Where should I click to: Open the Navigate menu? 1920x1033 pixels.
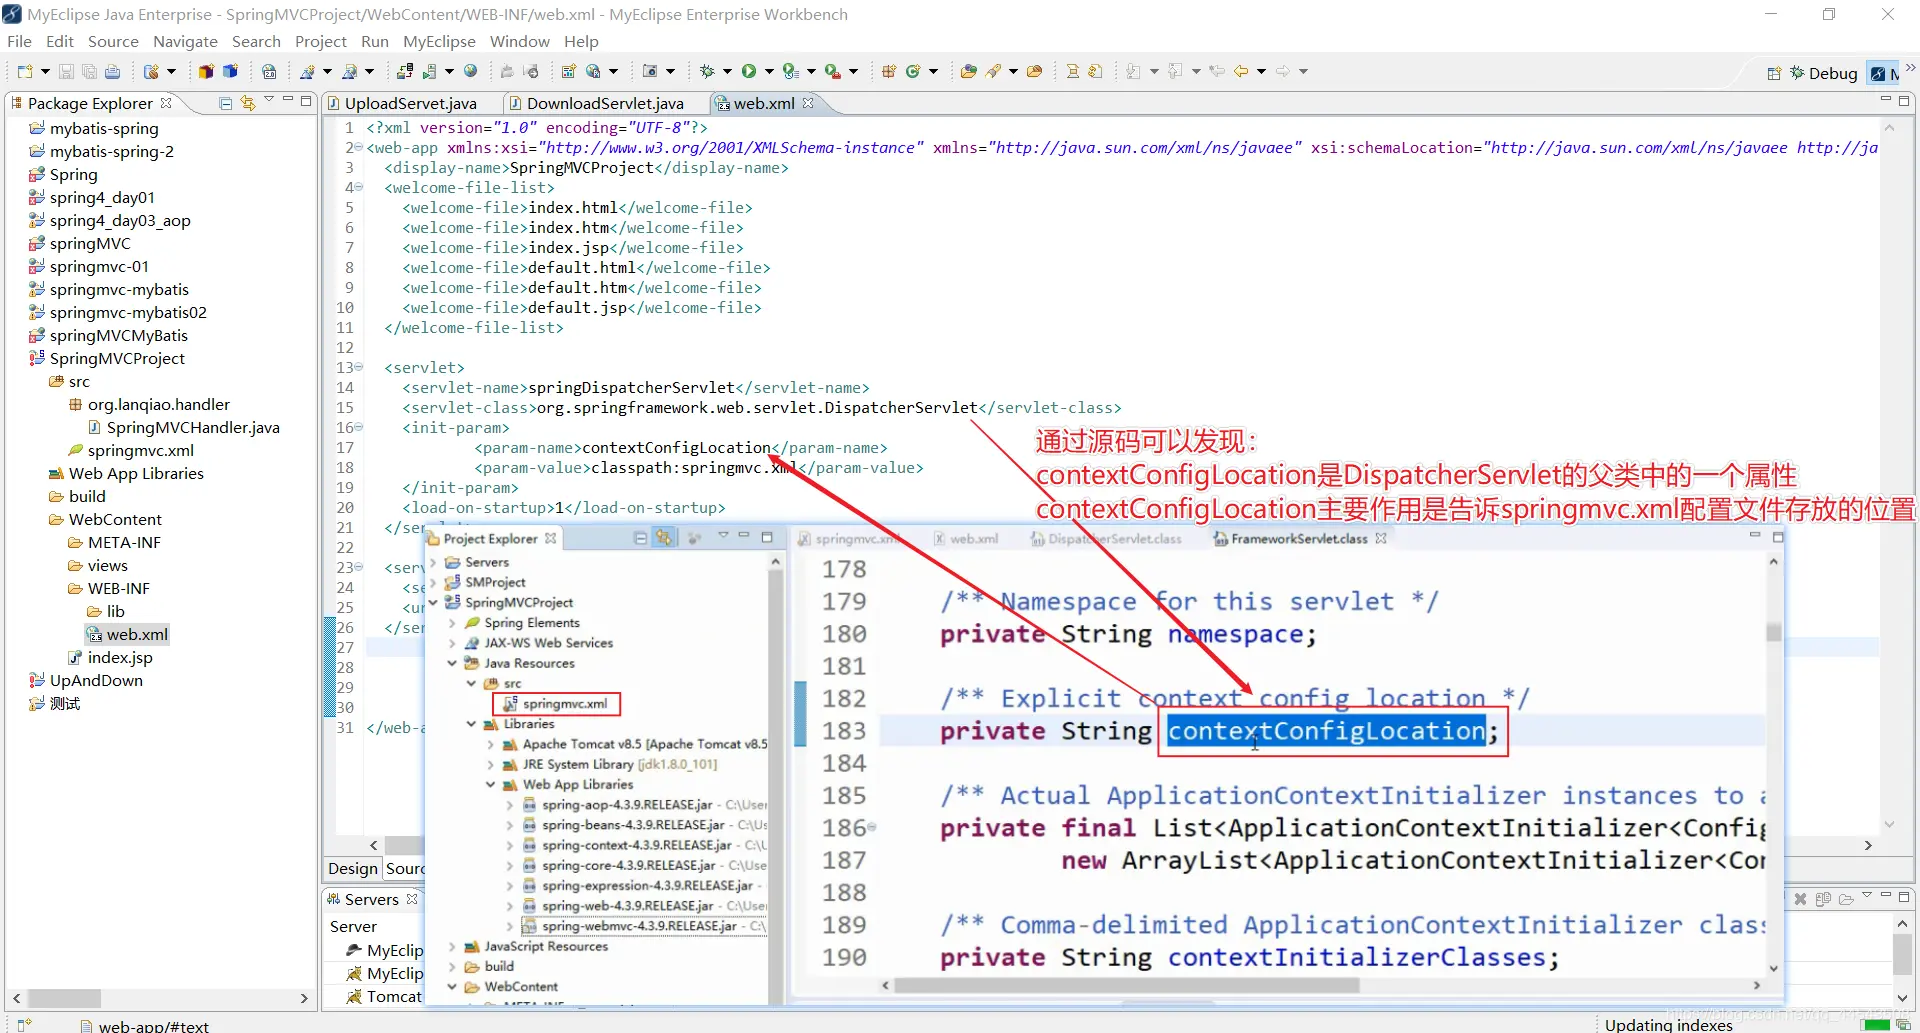pyautogui.click(x=185, y=41)
